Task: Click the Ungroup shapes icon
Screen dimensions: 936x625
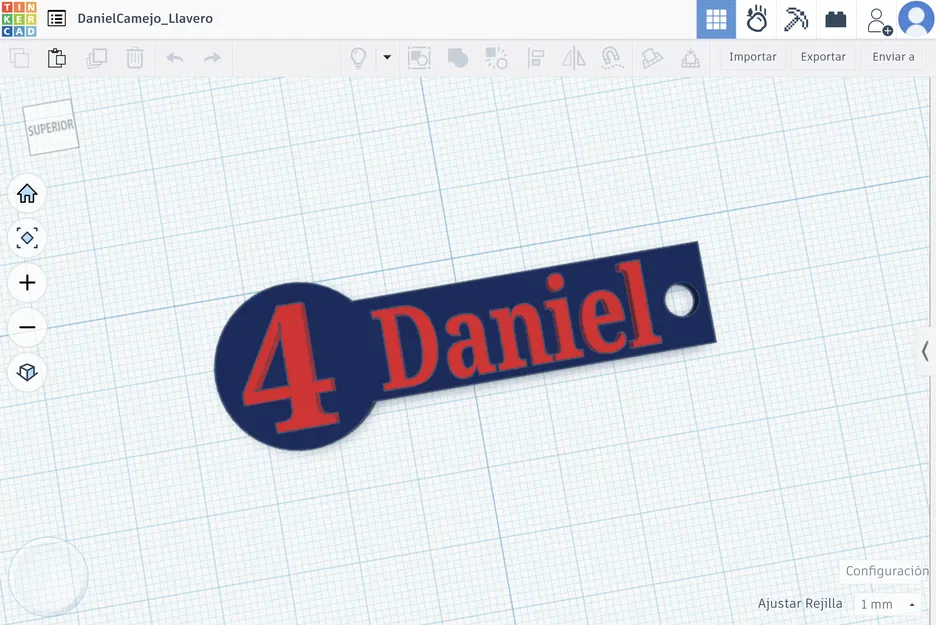Action: click(x=496, y=58)
